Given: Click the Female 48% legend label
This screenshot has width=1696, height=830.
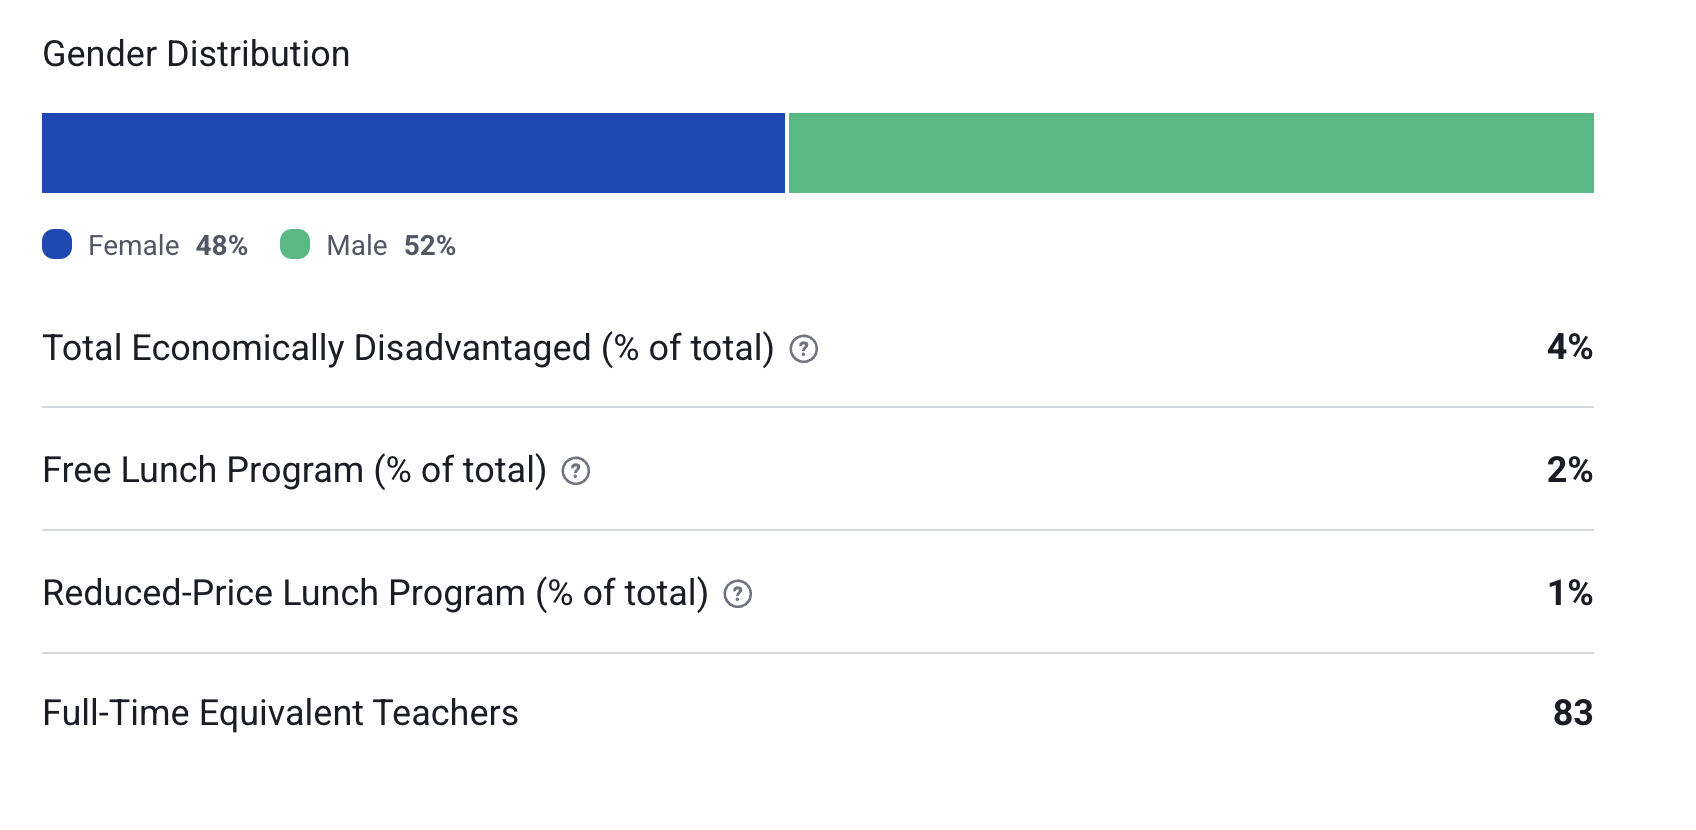Looking at the screenshot, I should coord(168,246).
